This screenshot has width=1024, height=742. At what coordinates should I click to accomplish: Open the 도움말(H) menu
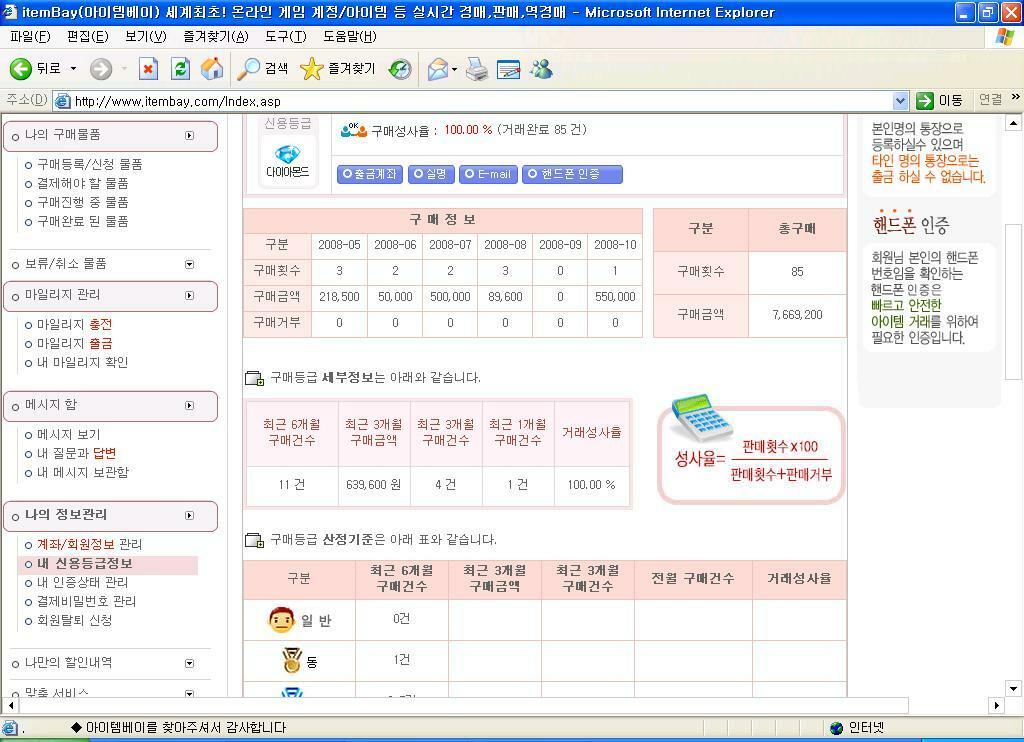(349, 37)
